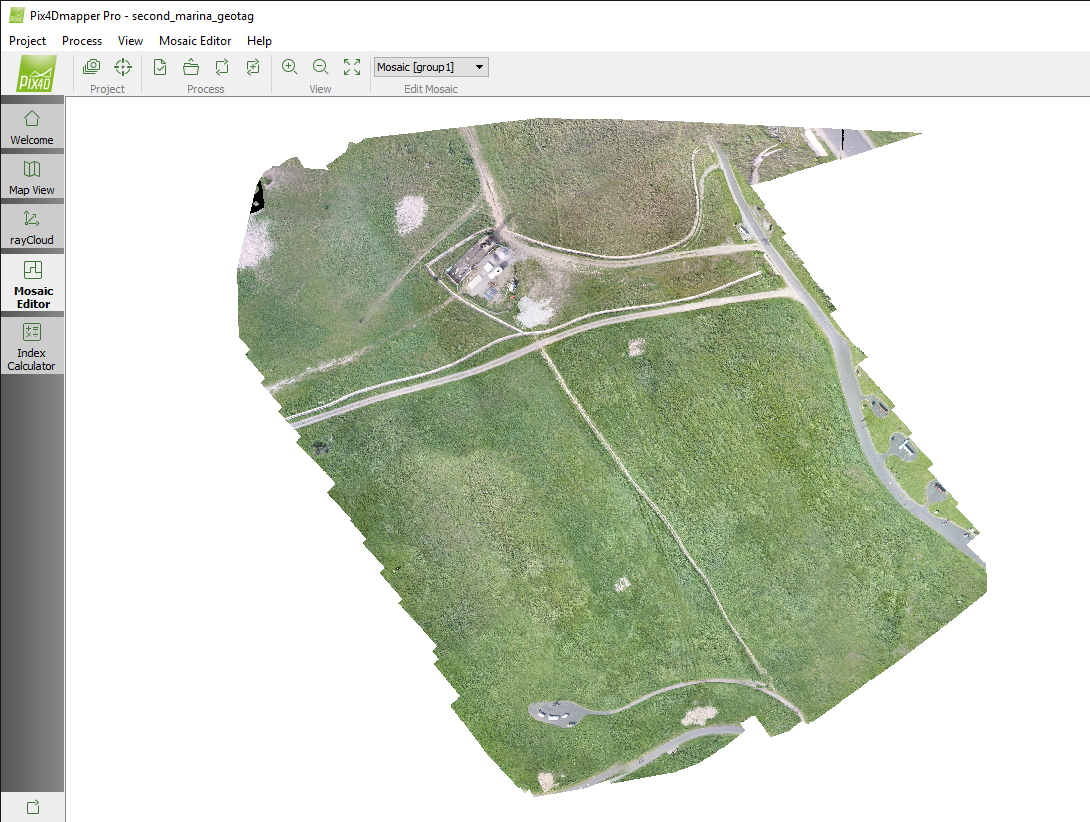Screen dimensions: 1090x822
Task: Click the Reoptimize icon in Process group
Action: (222, 67)
